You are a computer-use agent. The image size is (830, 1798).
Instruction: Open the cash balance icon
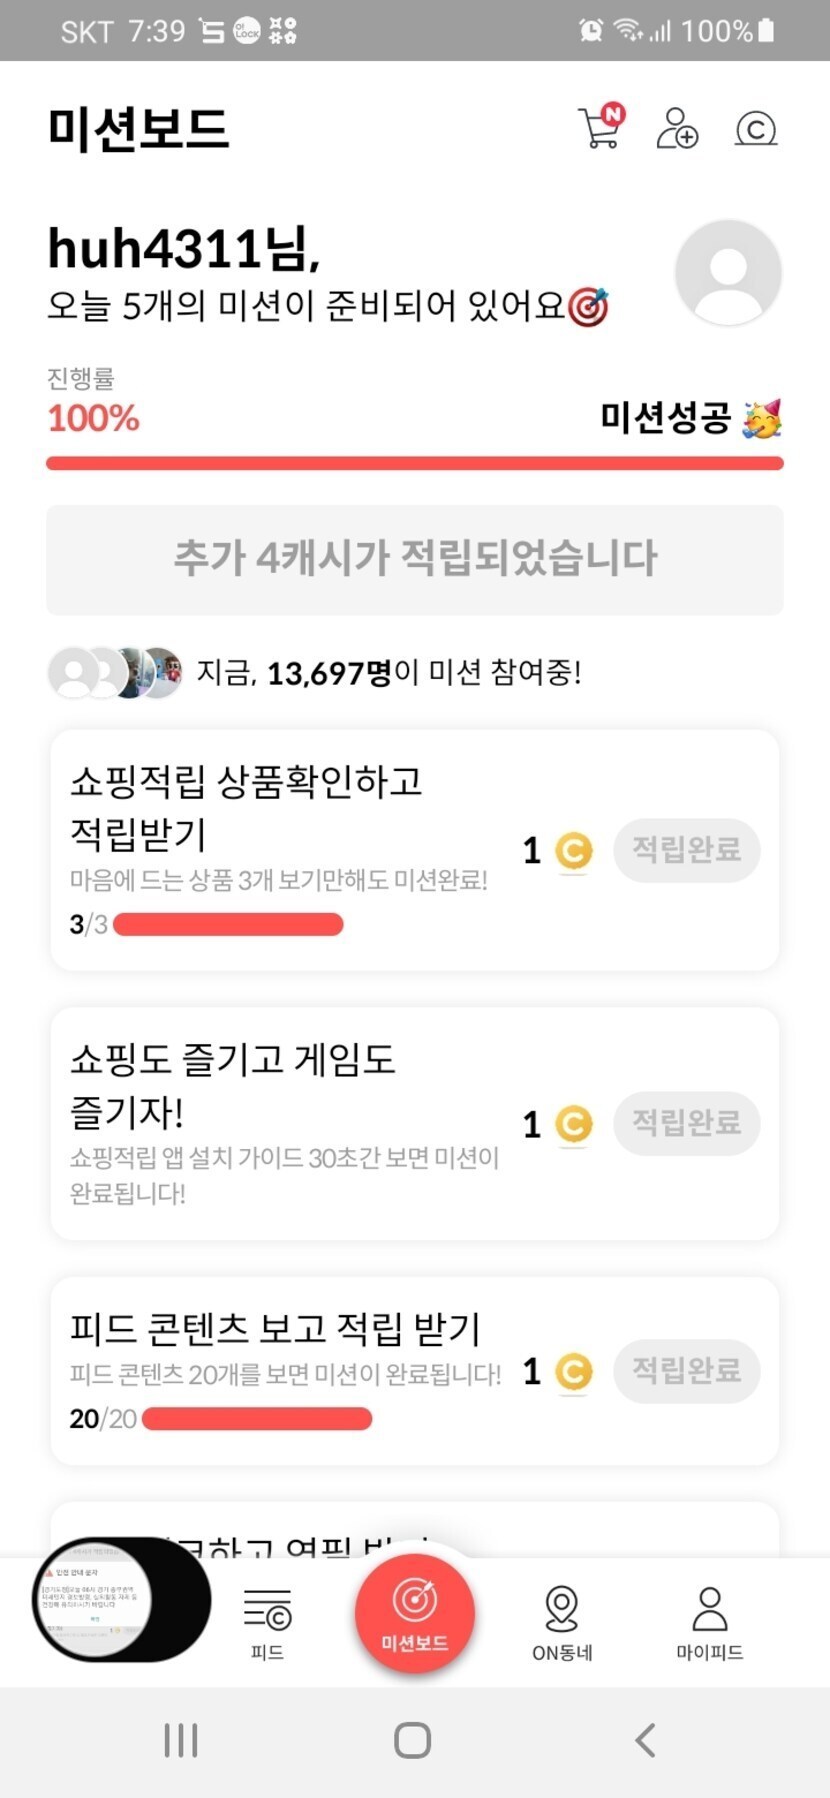coord(756,129)
